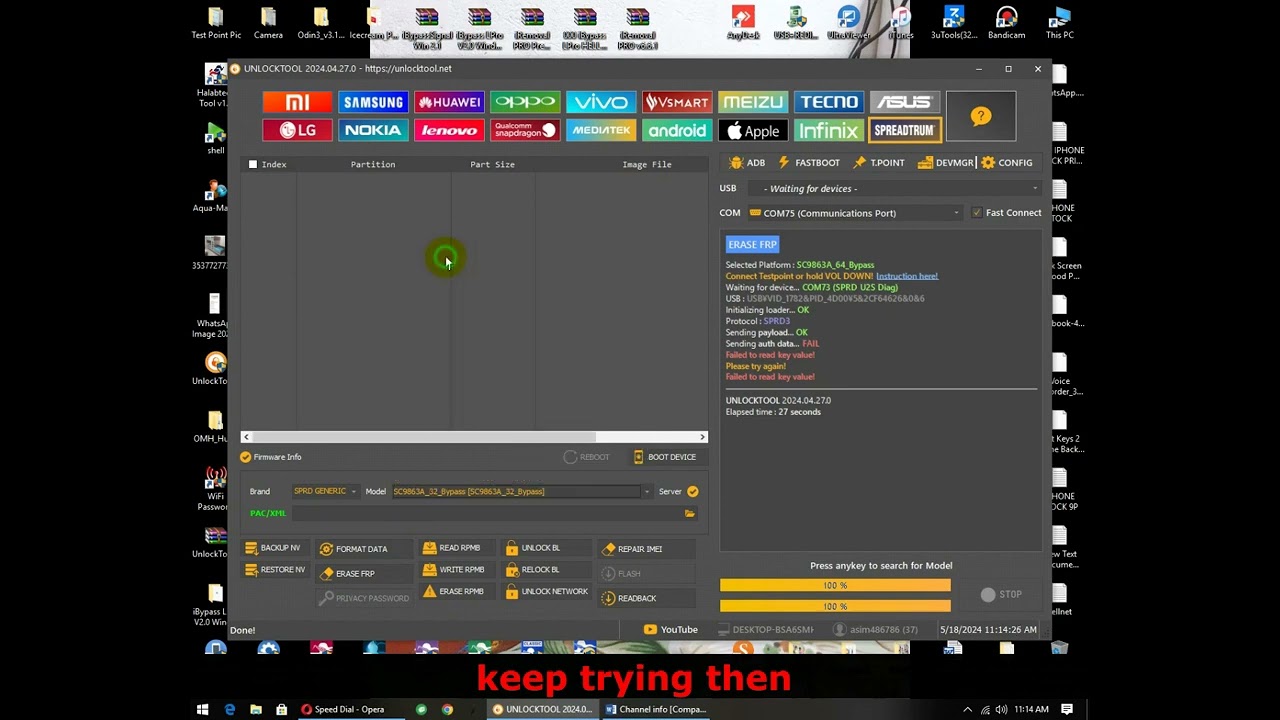Switch to the ADB tab
This screenshot has width=1280, height=720.
(x=748, y=162)
